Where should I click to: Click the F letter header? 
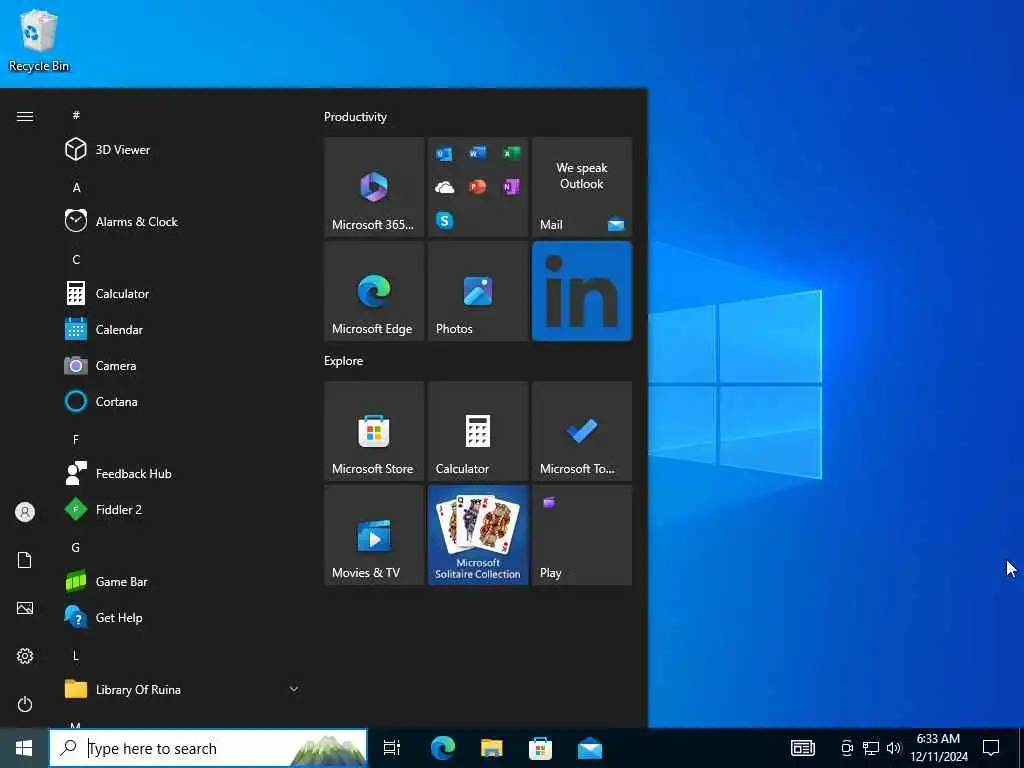coord(76,440)
